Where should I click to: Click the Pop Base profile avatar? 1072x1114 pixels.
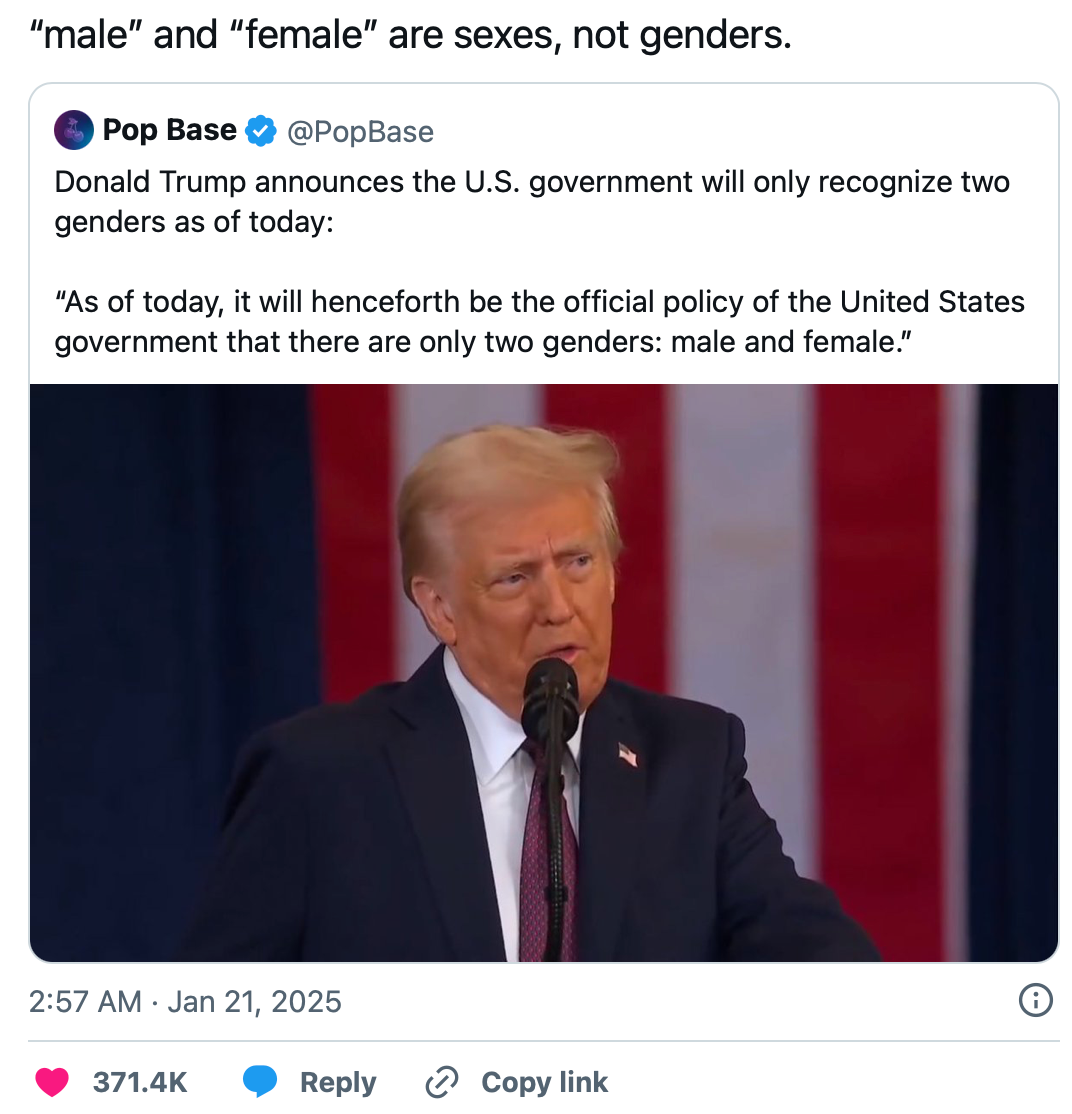(73, 130)
